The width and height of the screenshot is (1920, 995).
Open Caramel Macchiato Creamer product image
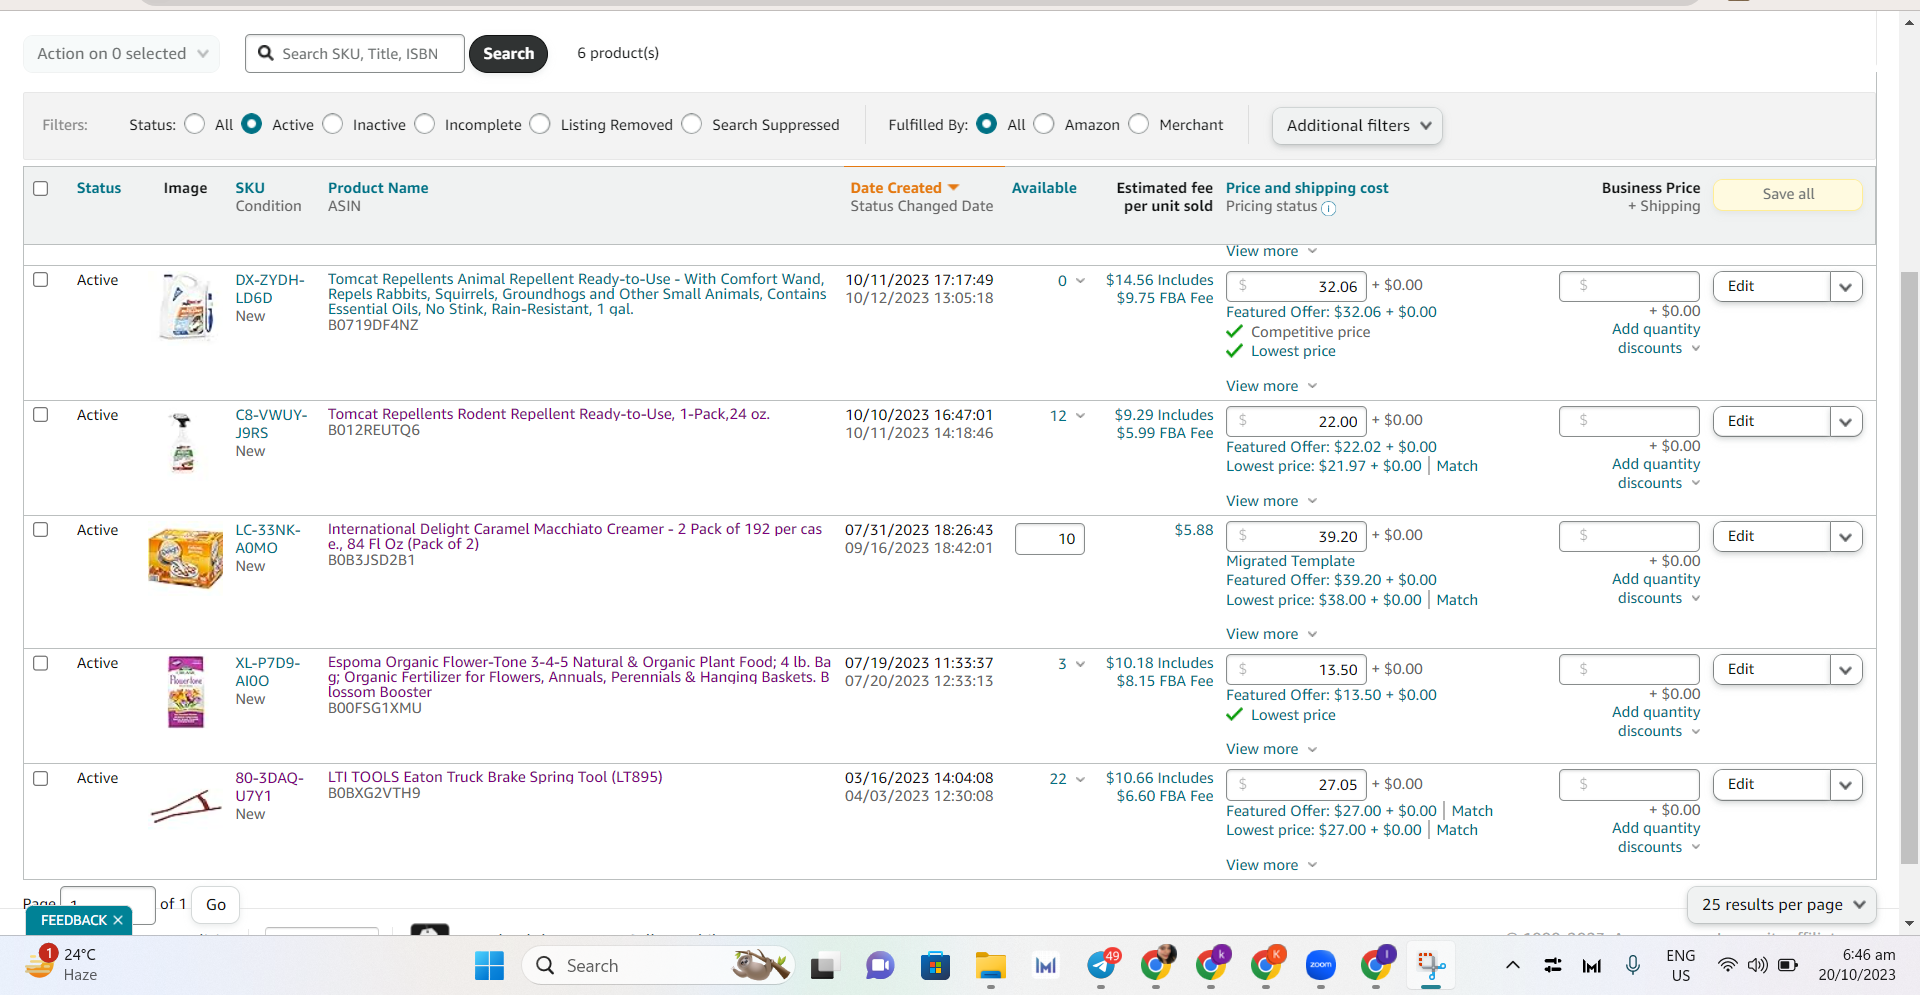coord(185,557)
